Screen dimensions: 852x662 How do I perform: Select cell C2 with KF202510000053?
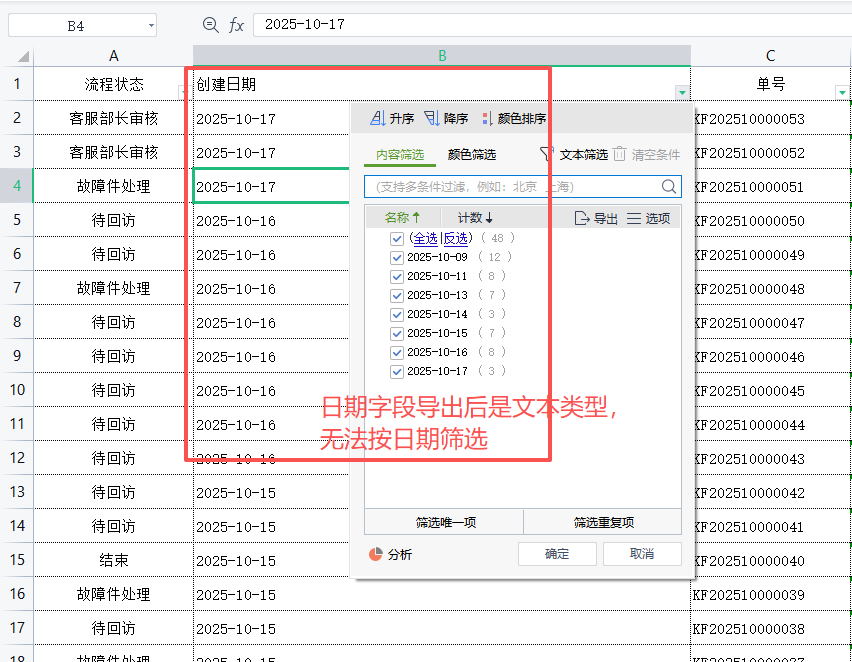[x=770, y=118]
